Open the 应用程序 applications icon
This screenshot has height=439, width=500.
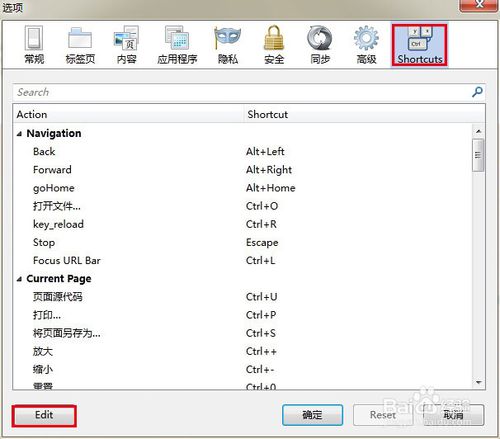click(177, 45)
